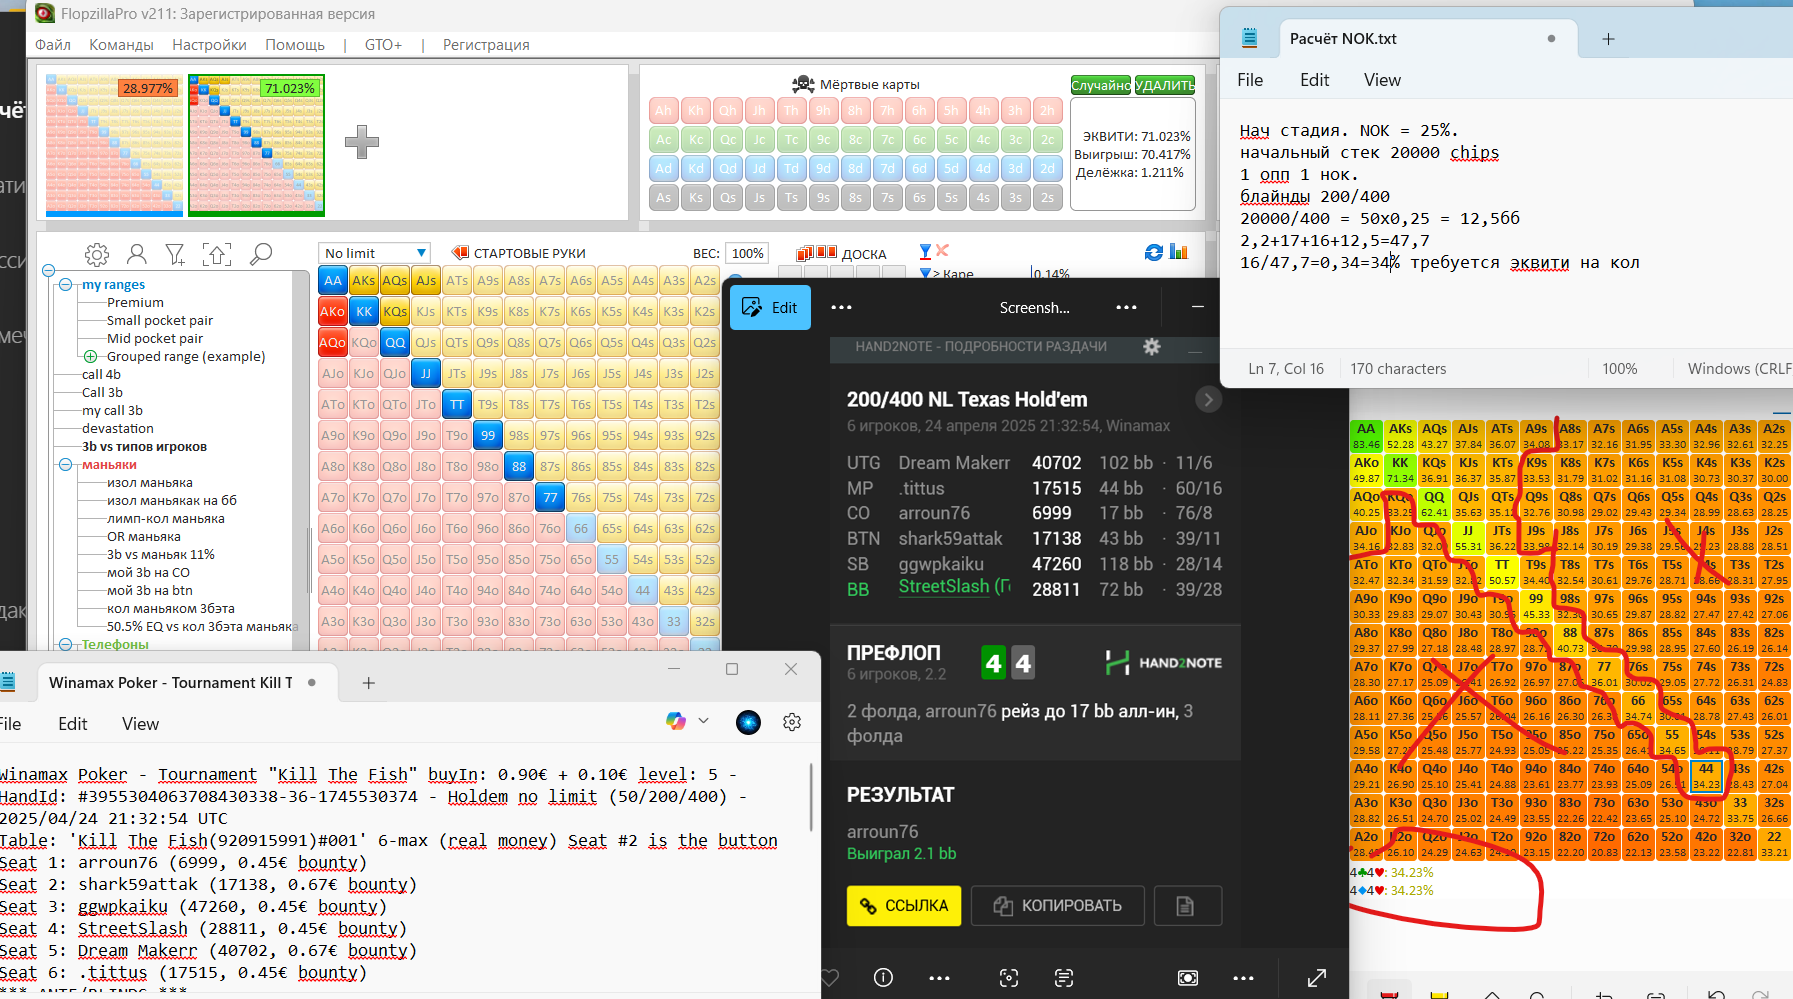This screenshot has height=999, width=1793.
Task: Open the Файл menu in FlopzillaPro
Action: coord(53,45)
